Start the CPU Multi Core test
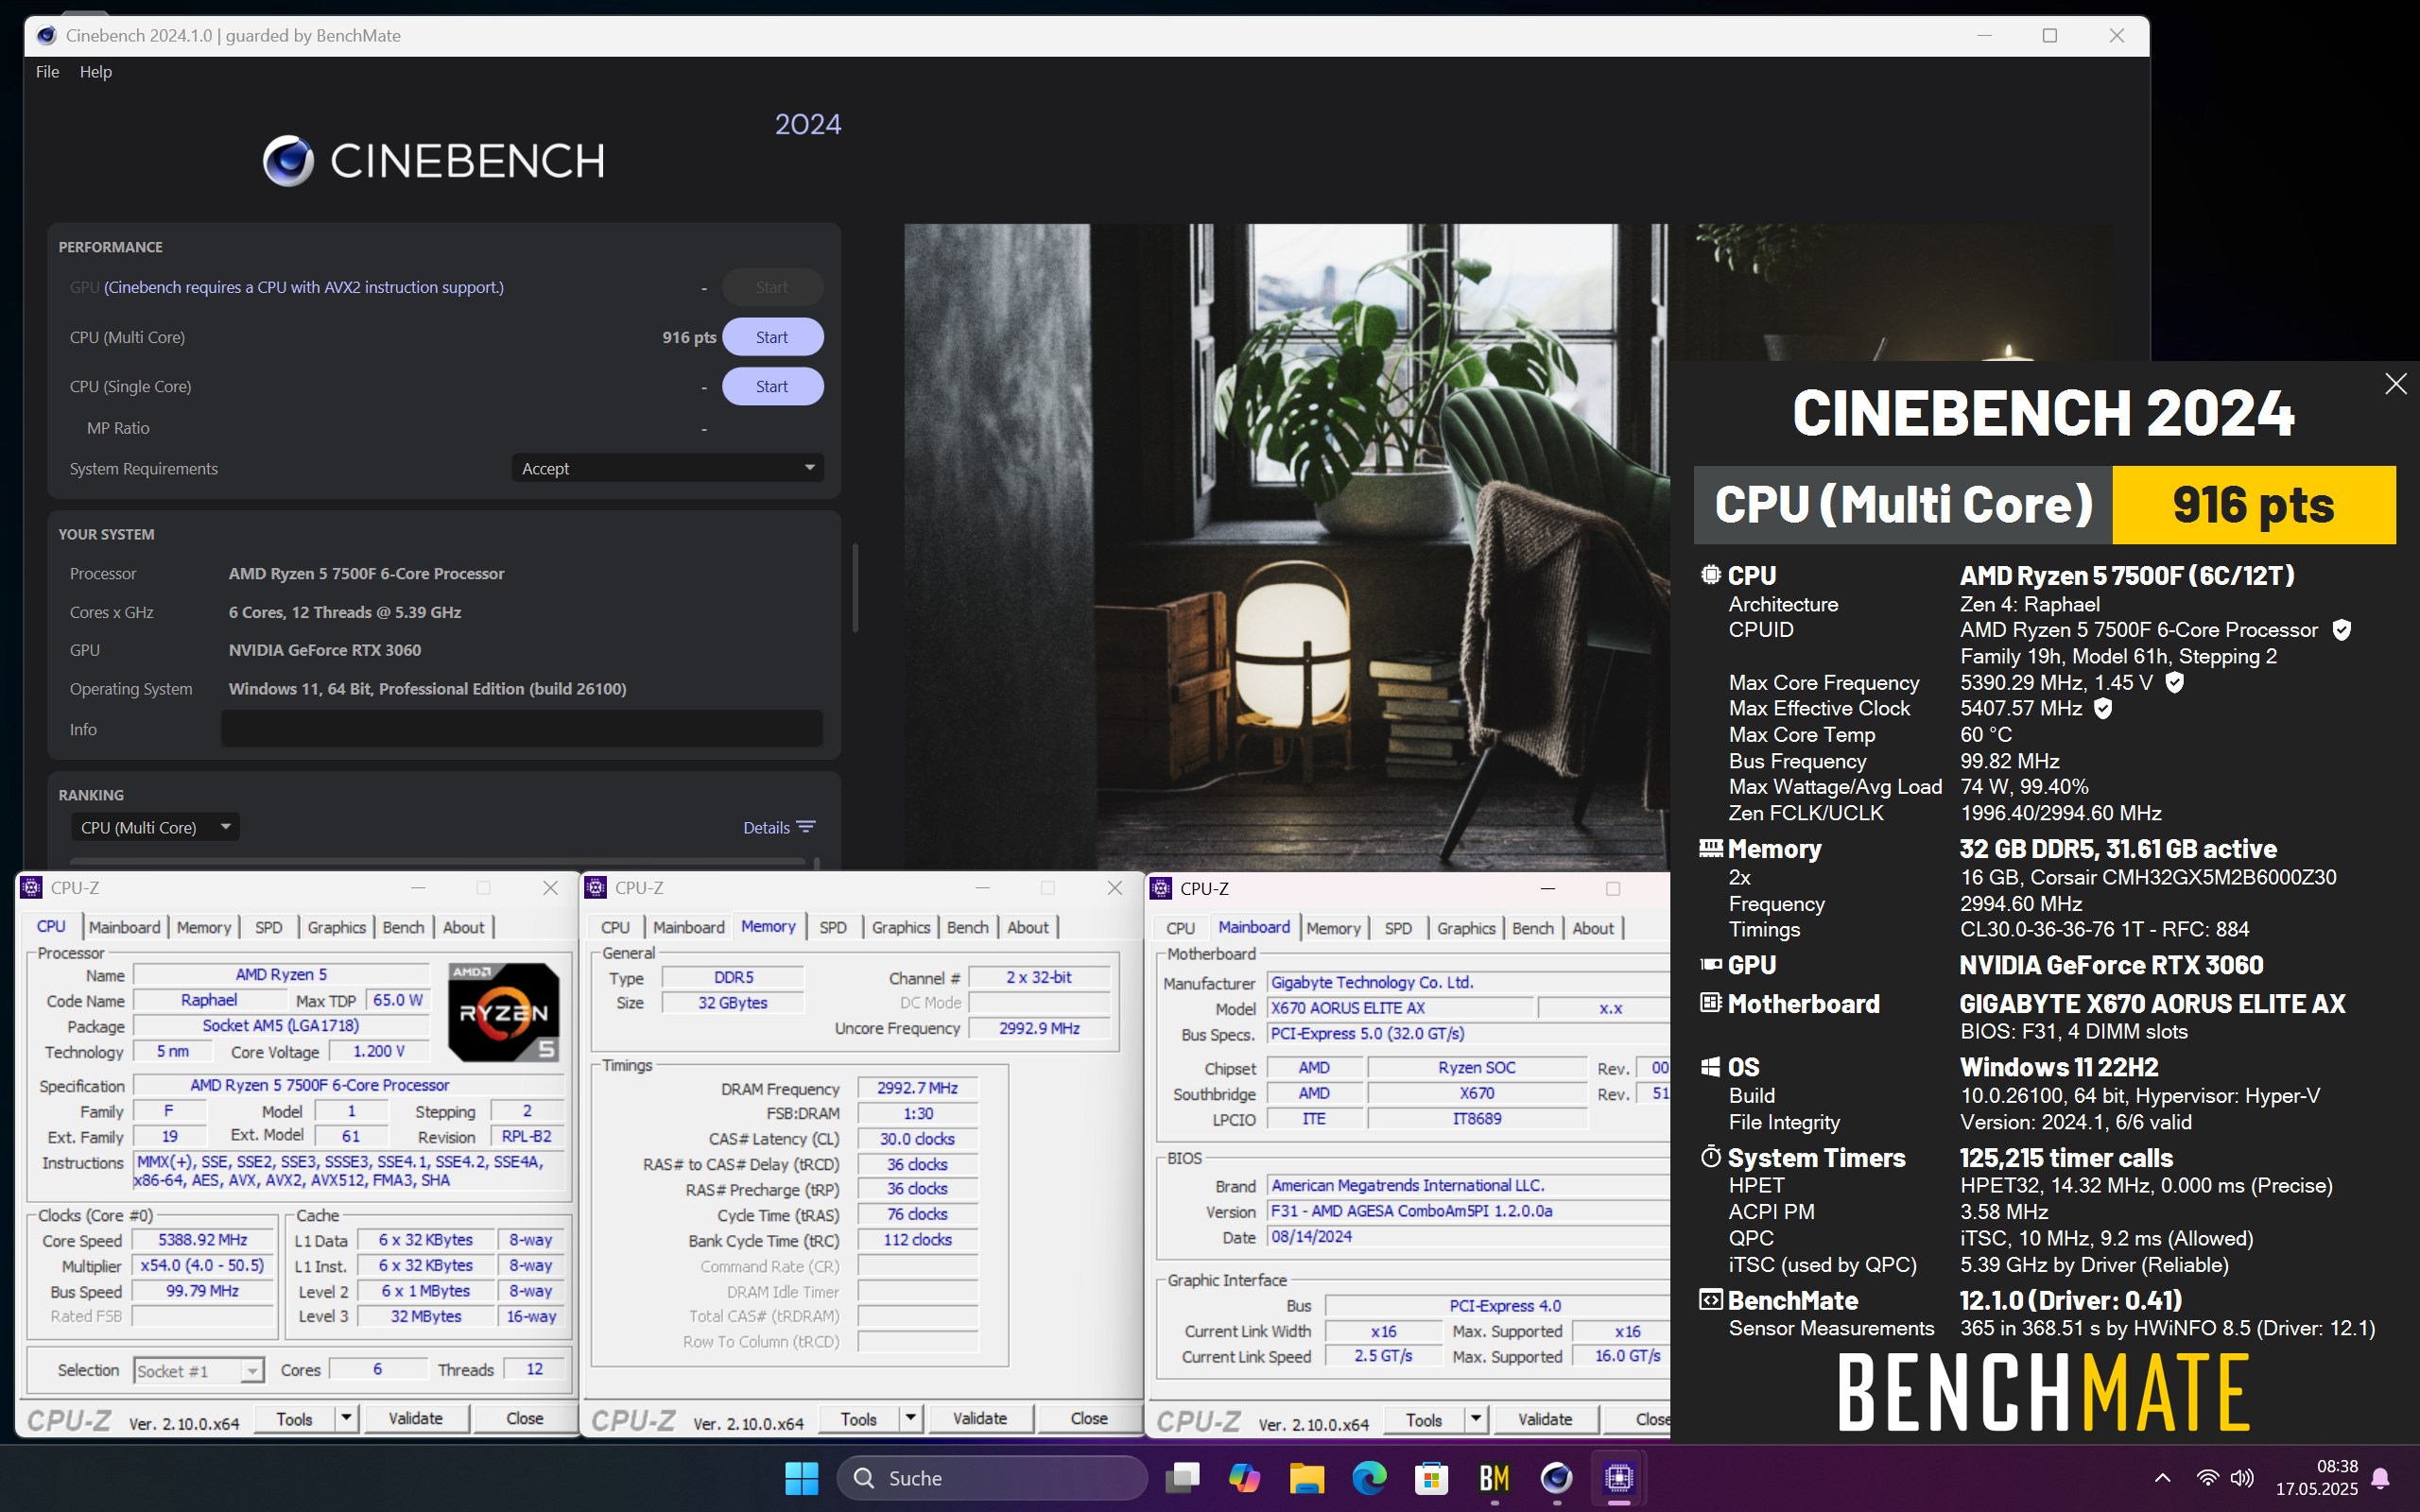Screen dimensions: 2420x1512 [x=772, y=337]
